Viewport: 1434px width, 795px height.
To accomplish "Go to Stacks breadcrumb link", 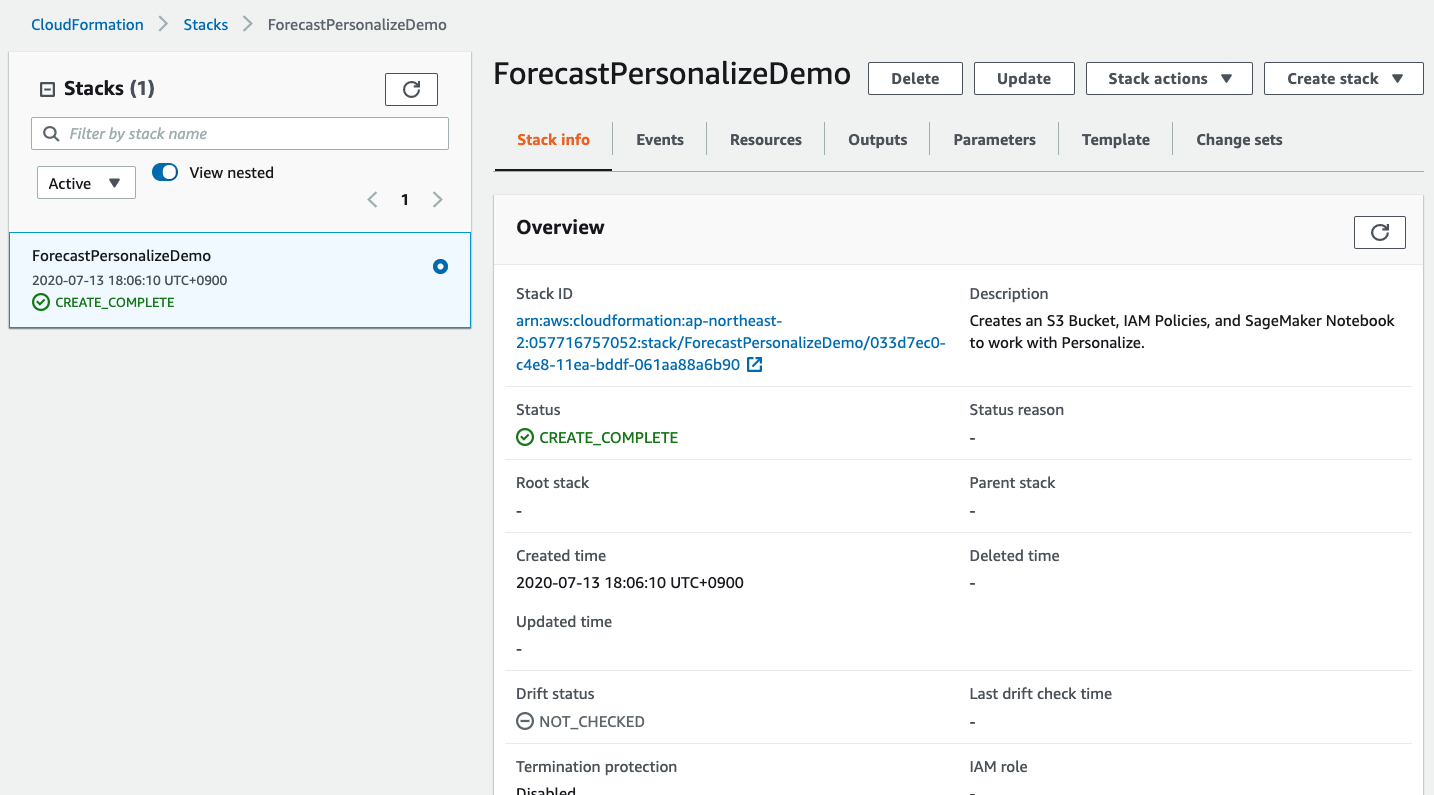I will (206, 24).
